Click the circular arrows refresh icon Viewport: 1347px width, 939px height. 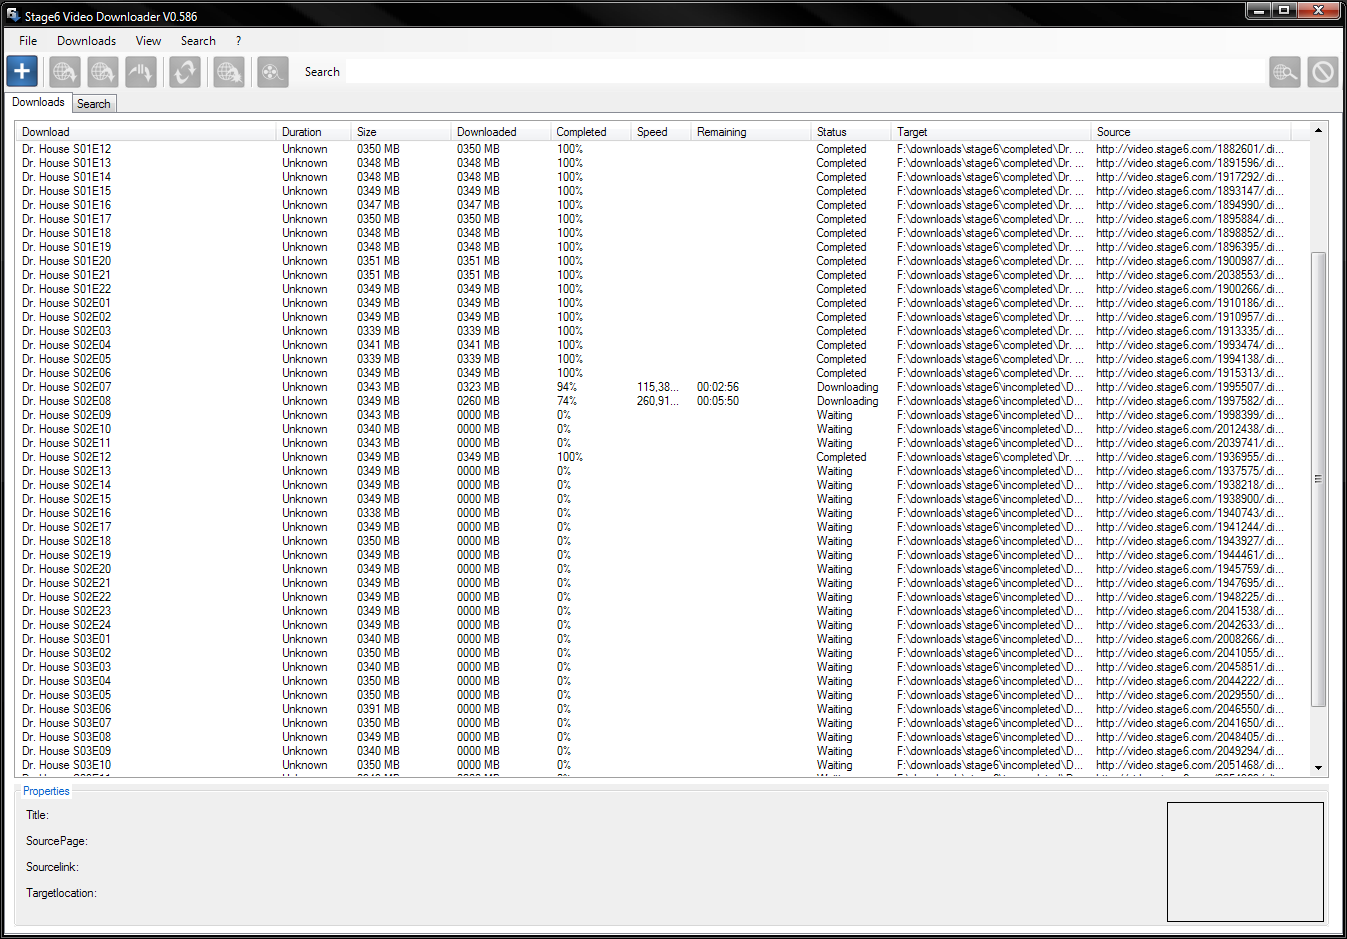coord(185,72)
